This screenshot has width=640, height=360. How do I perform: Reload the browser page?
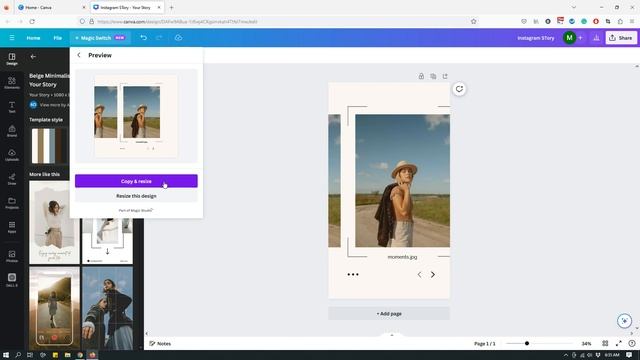(32, 21)
